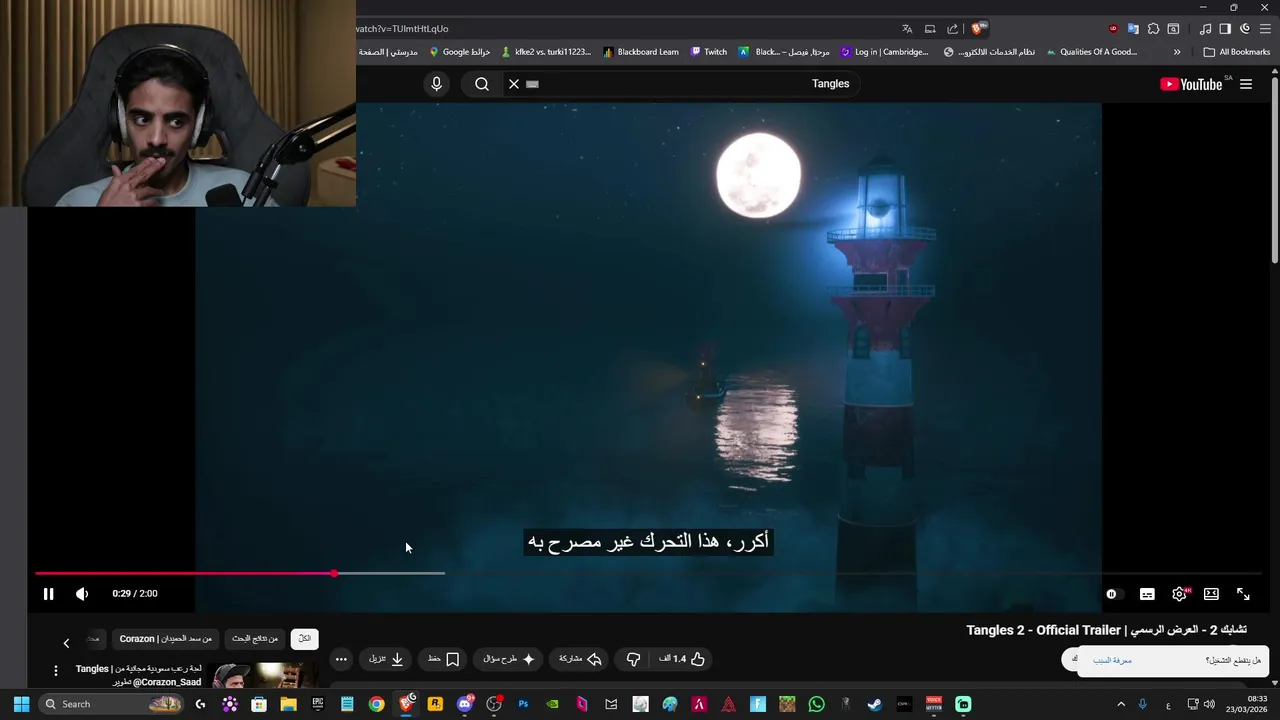This screenshot has width=1280, height=720.
Task: Open the browser main hamburger menu
Action: click(x=1265, y=29)
